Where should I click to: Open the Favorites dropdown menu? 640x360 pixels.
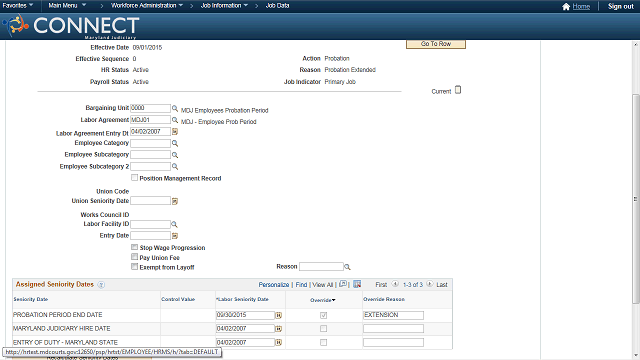coord(18,6)
